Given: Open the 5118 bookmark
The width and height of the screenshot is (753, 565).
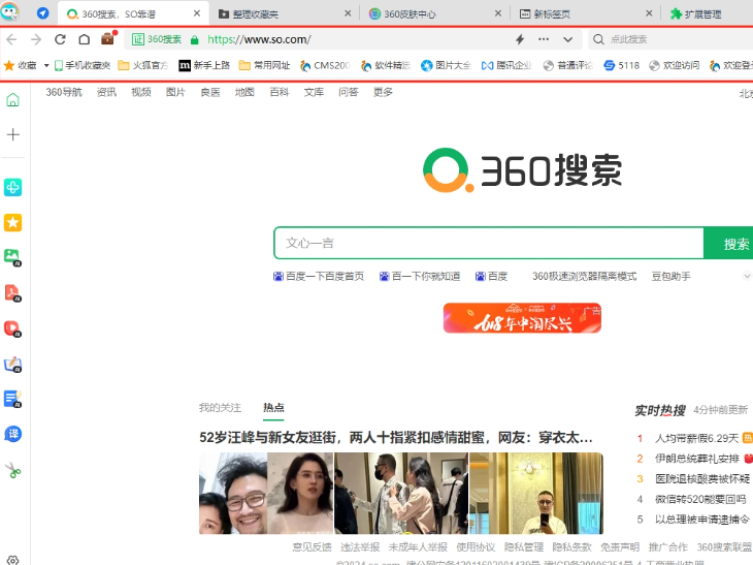Looking at the screenshot, I should point(621,65).
